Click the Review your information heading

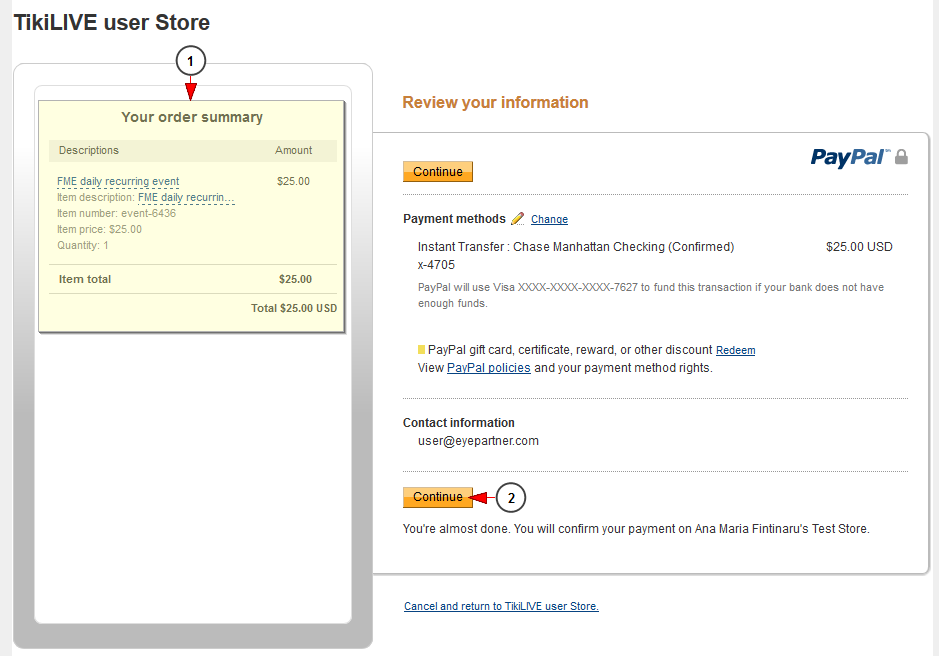tap(495, 102)
